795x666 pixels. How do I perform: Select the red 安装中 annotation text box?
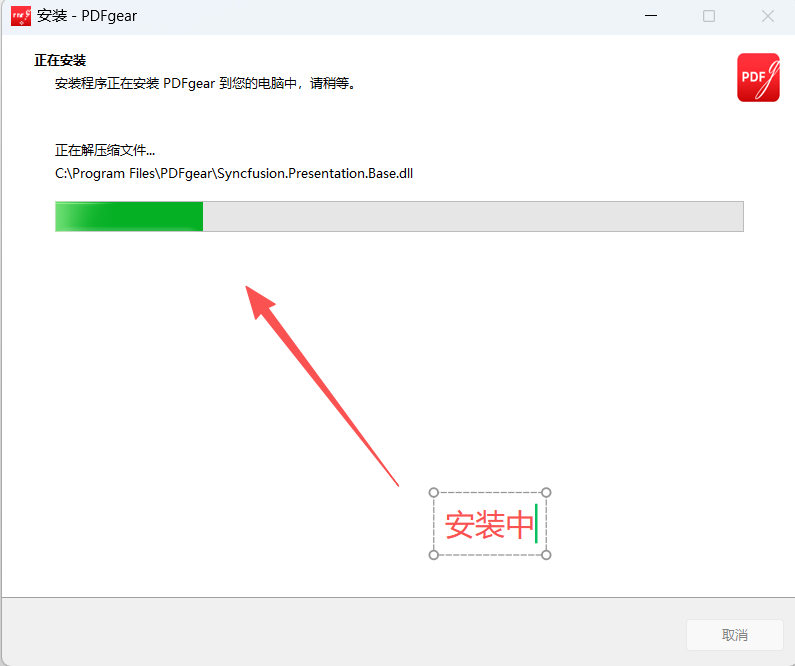[490, 524]
